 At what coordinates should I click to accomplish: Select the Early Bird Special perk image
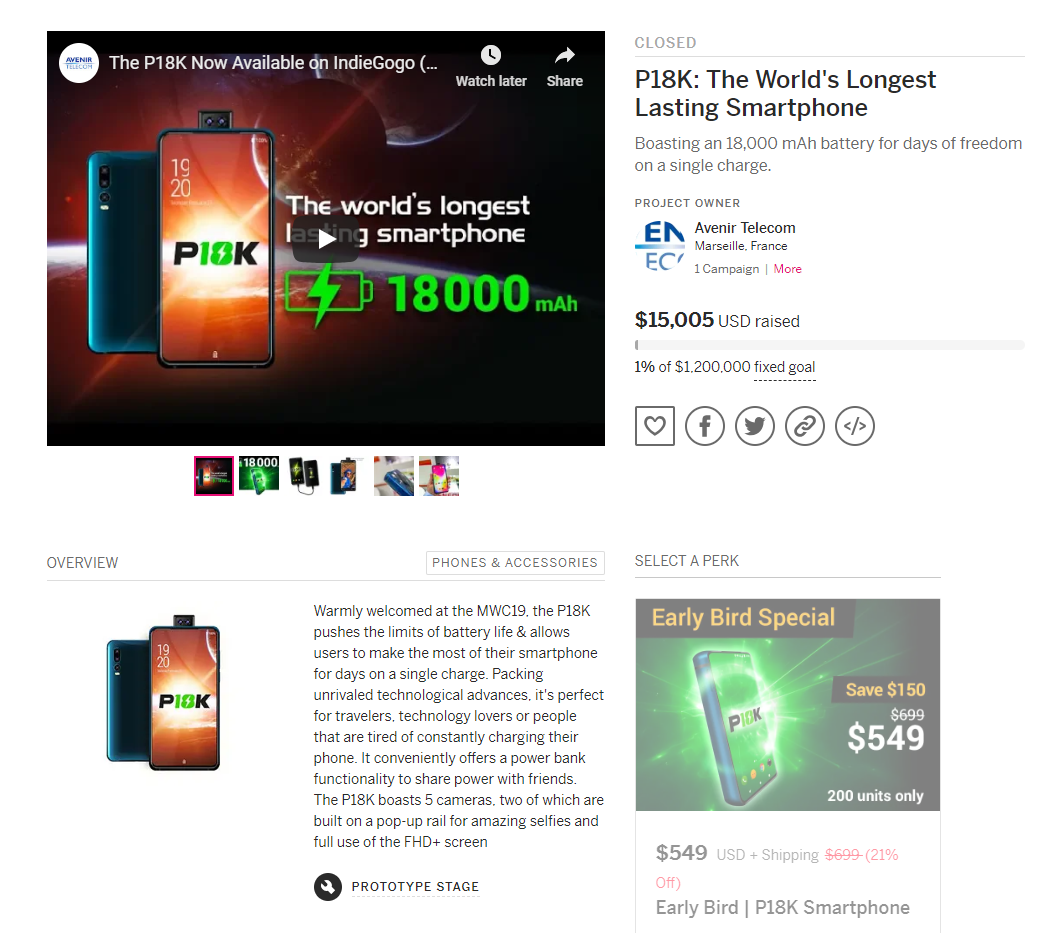tap(787, 704)
